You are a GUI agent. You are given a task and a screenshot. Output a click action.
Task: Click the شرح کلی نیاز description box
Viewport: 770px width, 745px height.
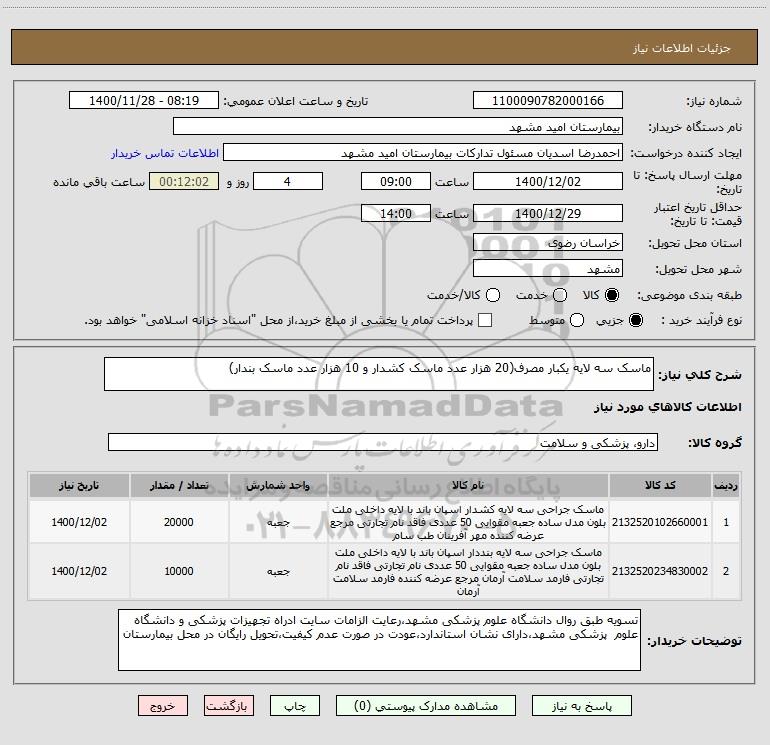[379, 374]
